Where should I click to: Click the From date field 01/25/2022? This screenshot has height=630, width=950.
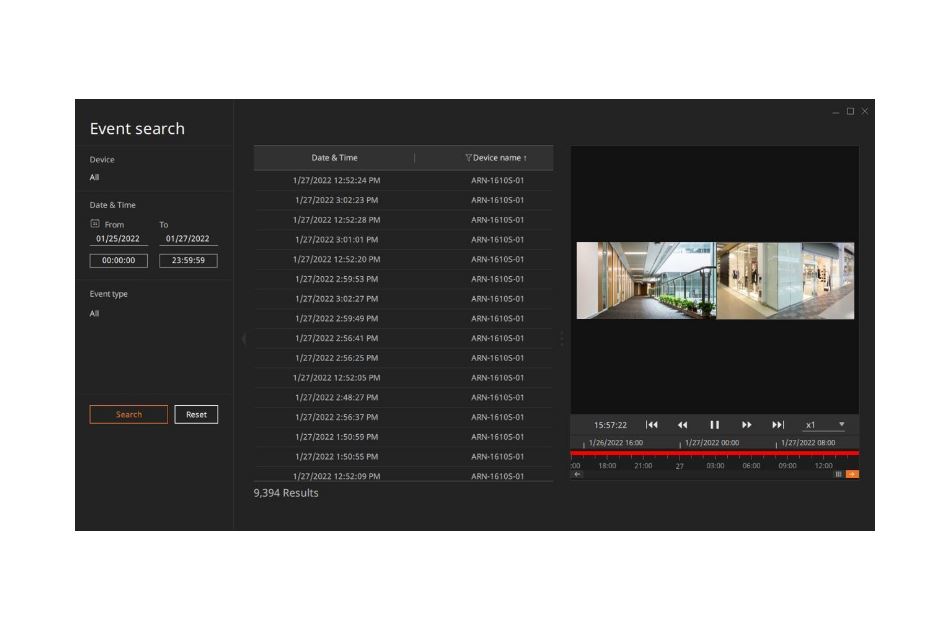pyautogui.click(x=118, y=239)
